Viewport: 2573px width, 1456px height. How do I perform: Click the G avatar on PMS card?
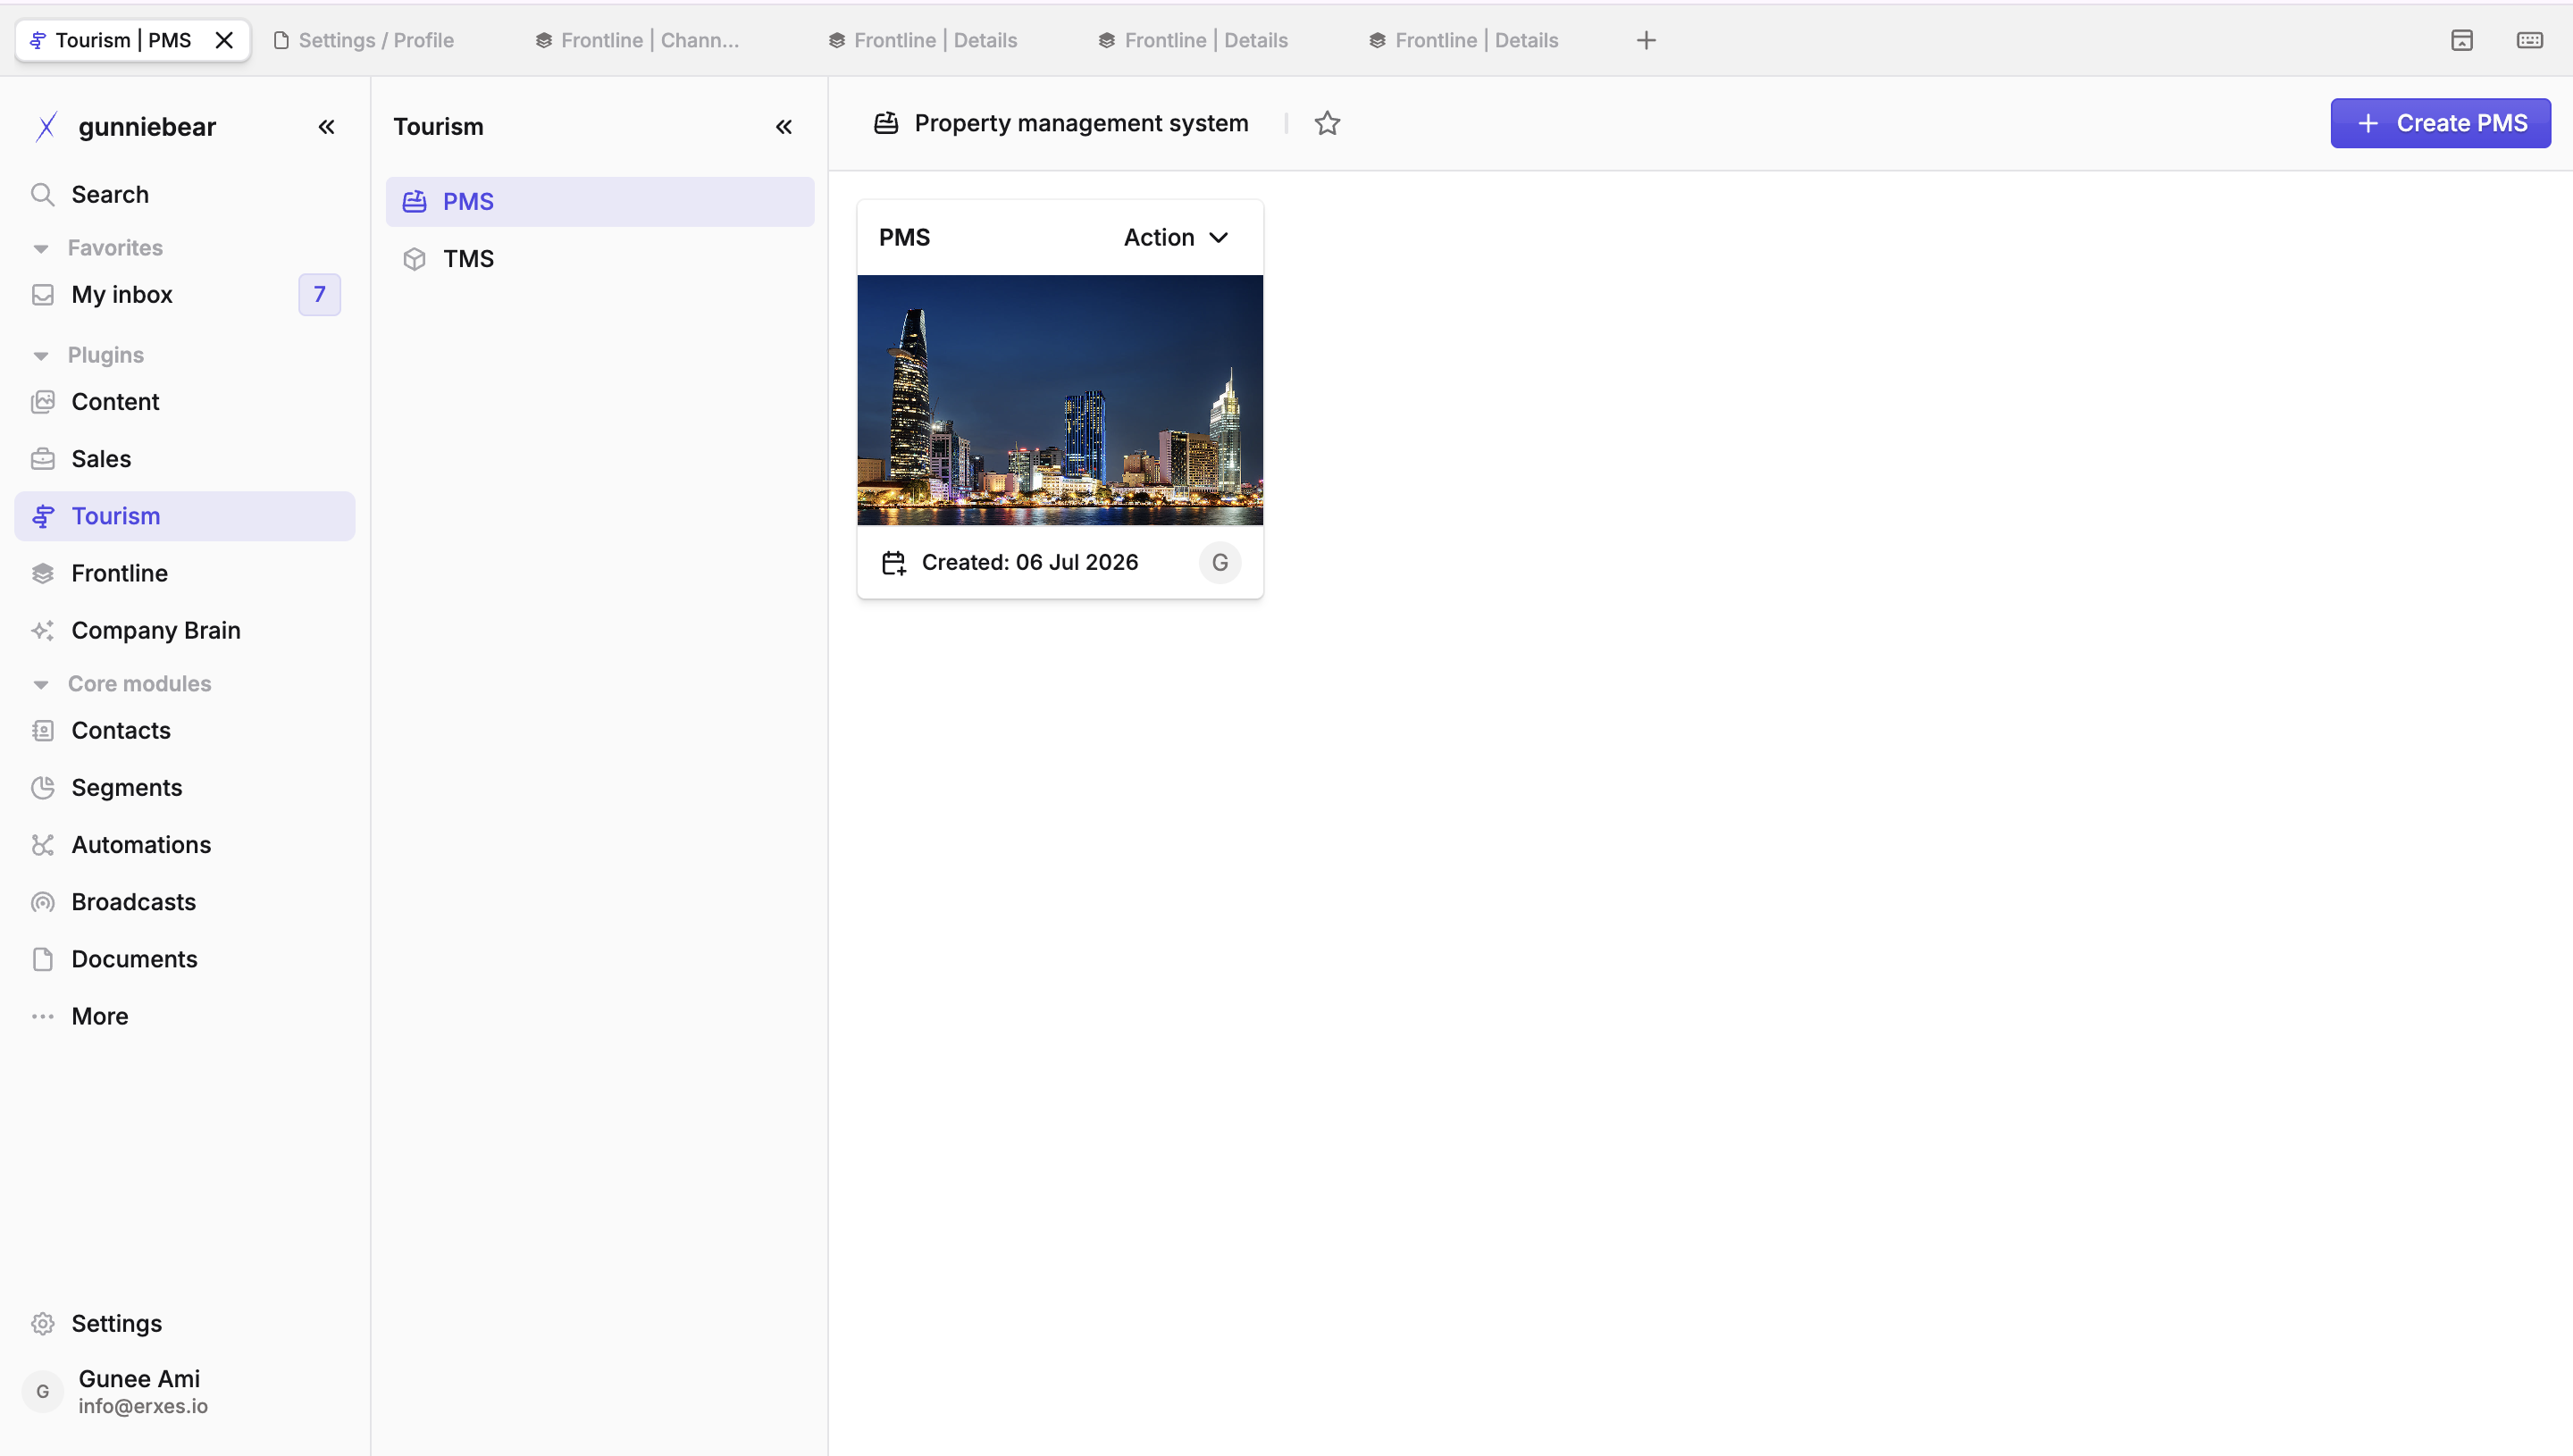(1220, 562)
